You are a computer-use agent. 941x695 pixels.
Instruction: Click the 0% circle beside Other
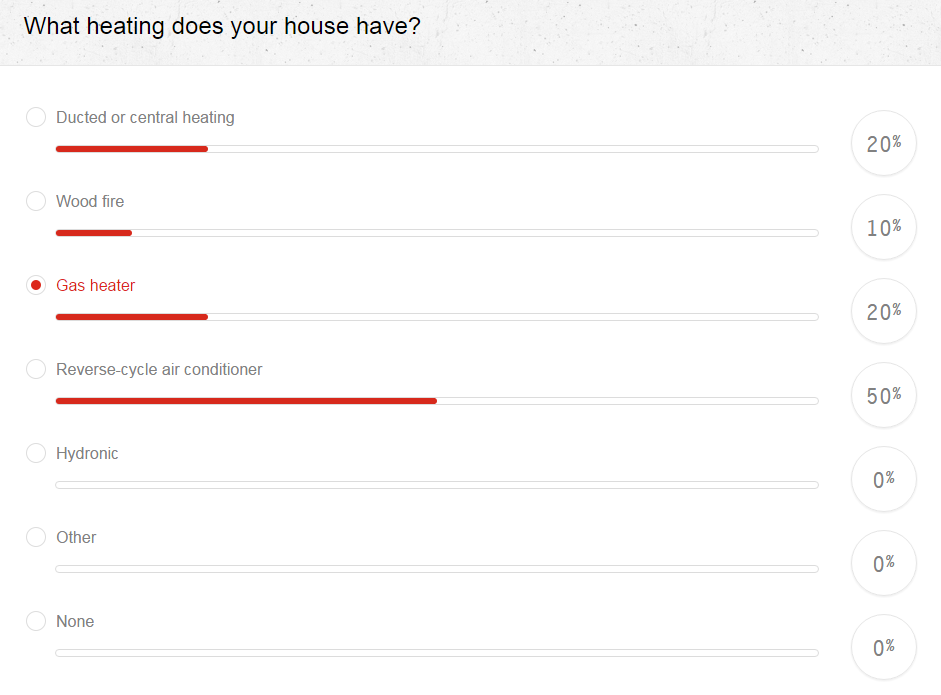pyautogui.click(x=883, y=563)
